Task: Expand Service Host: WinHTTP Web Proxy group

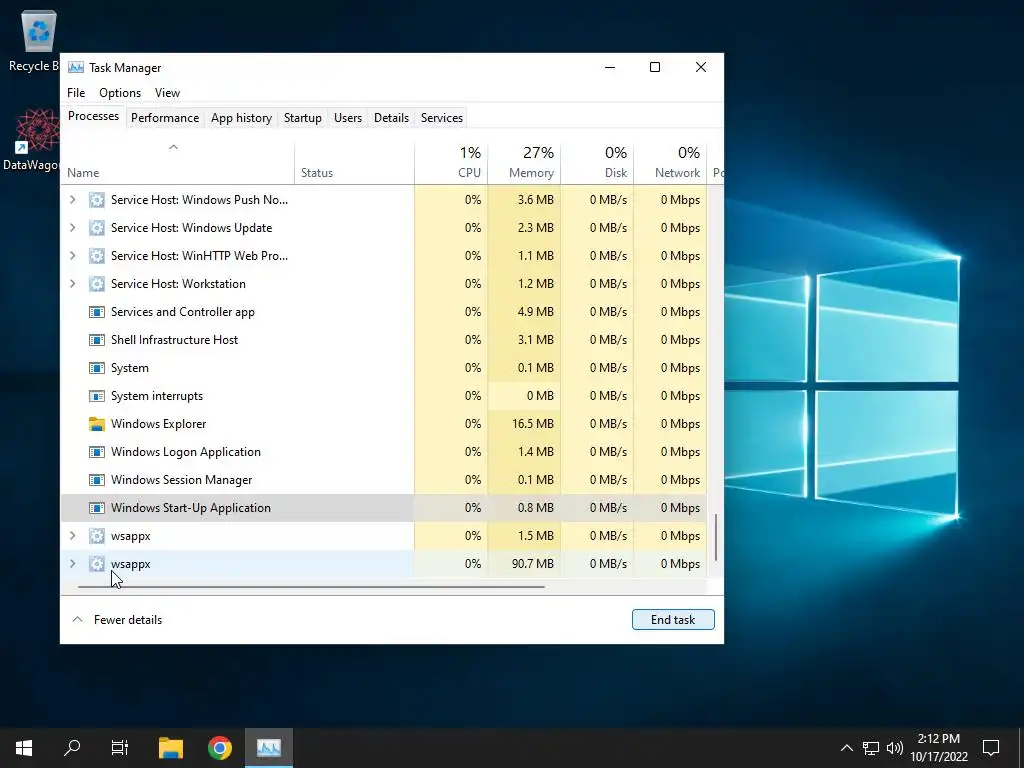Action: 72,256
